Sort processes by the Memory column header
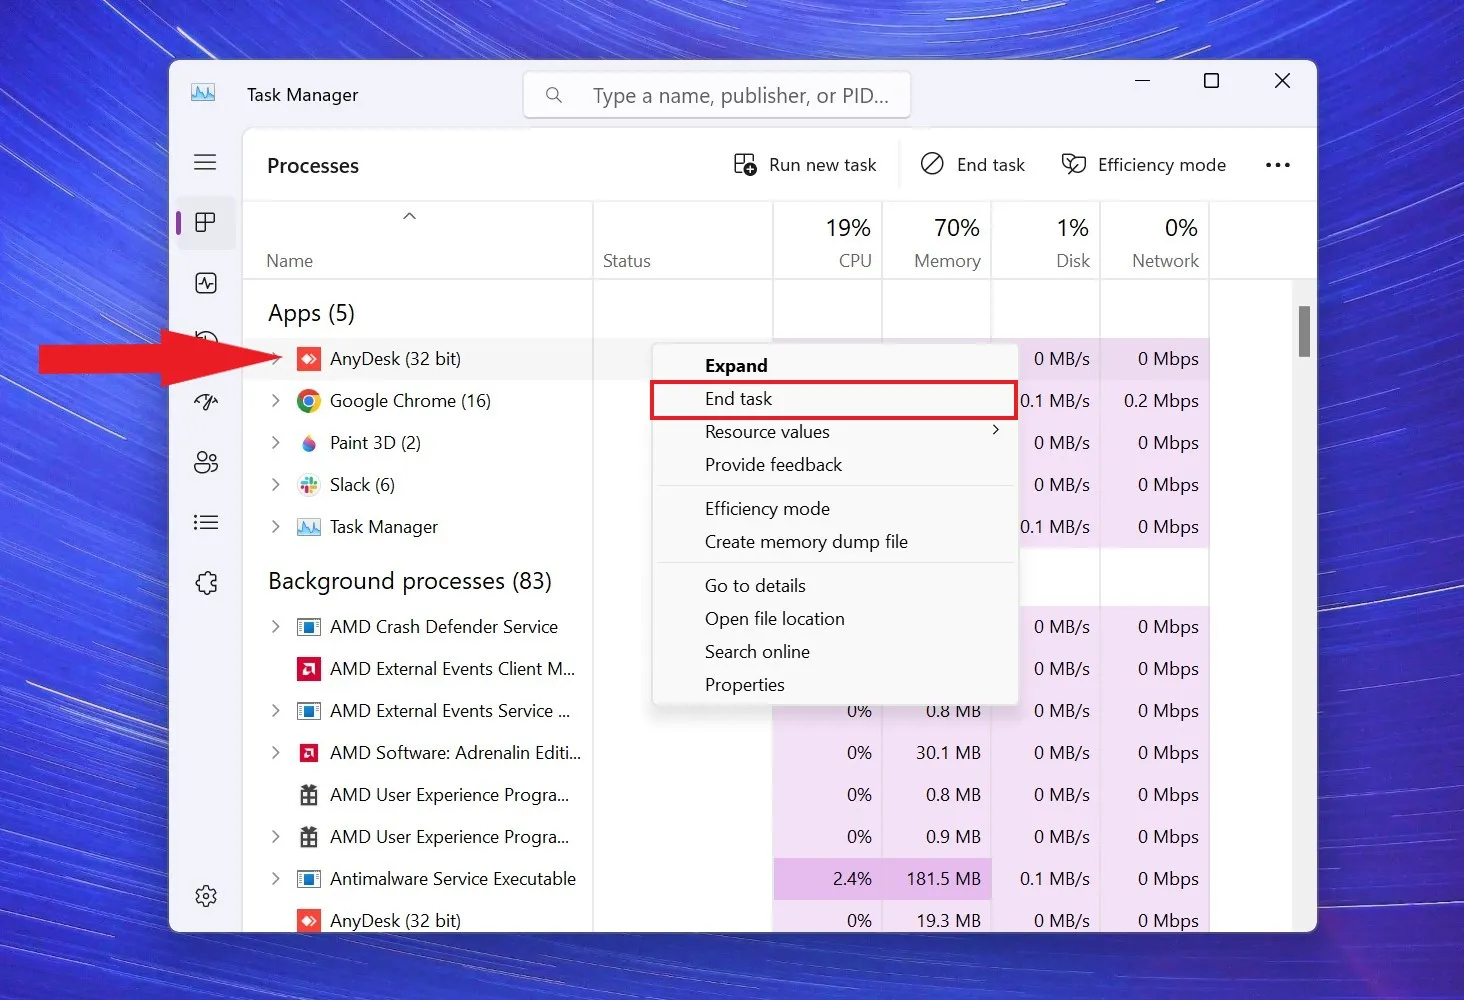This screenshot has height=1000, width=1464. click(946, 243)
